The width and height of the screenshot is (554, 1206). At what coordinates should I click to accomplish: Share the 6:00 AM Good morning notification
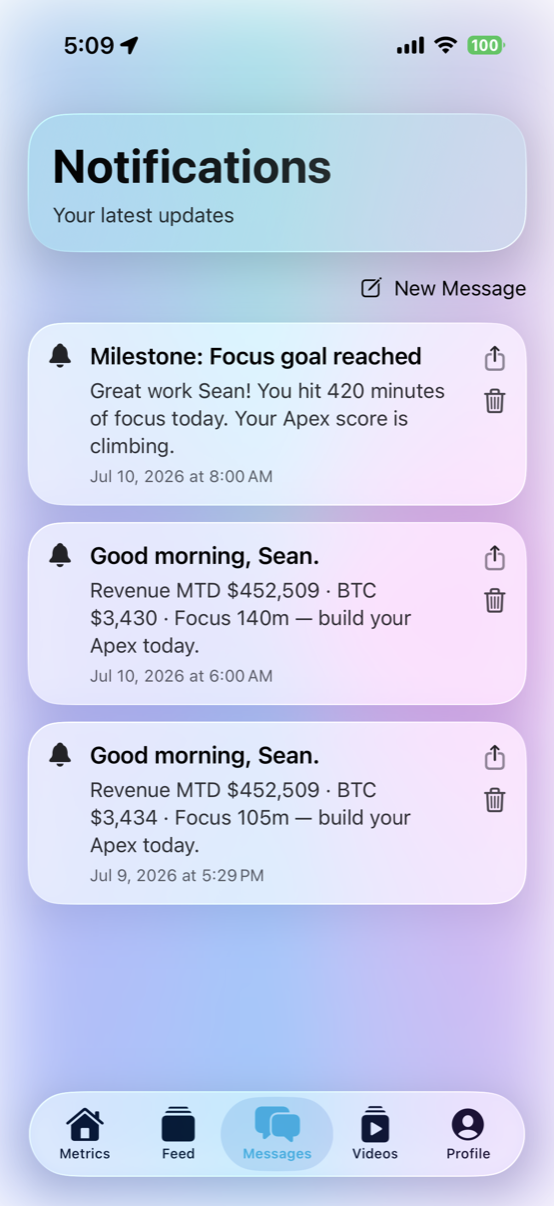click(x=495, y=557)
